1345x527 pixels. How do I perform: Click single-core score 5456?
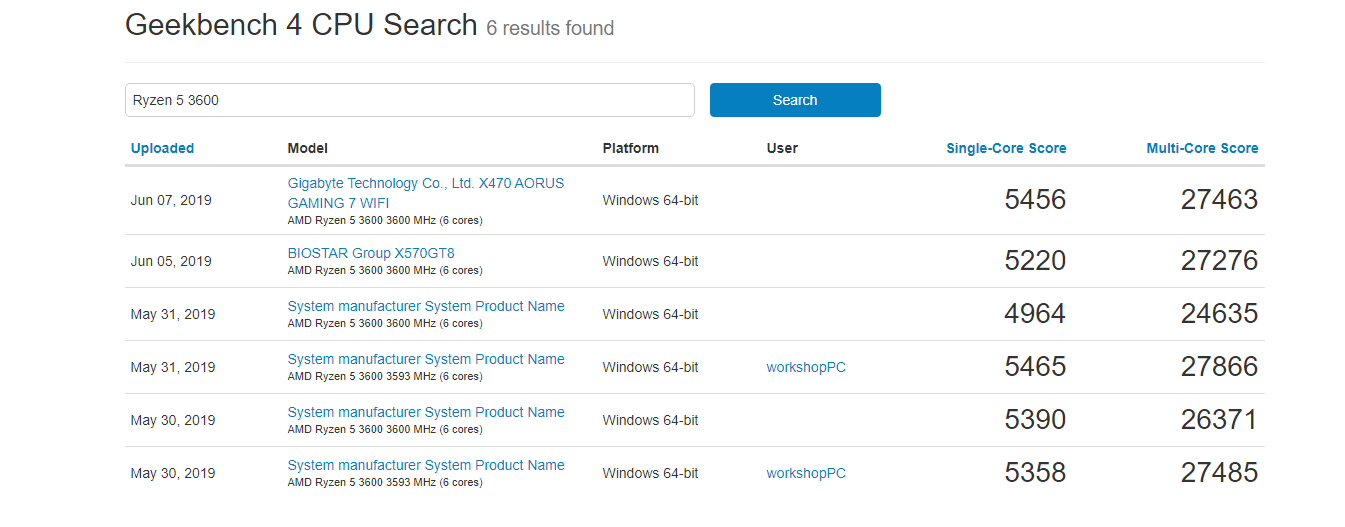point(1035,200)
